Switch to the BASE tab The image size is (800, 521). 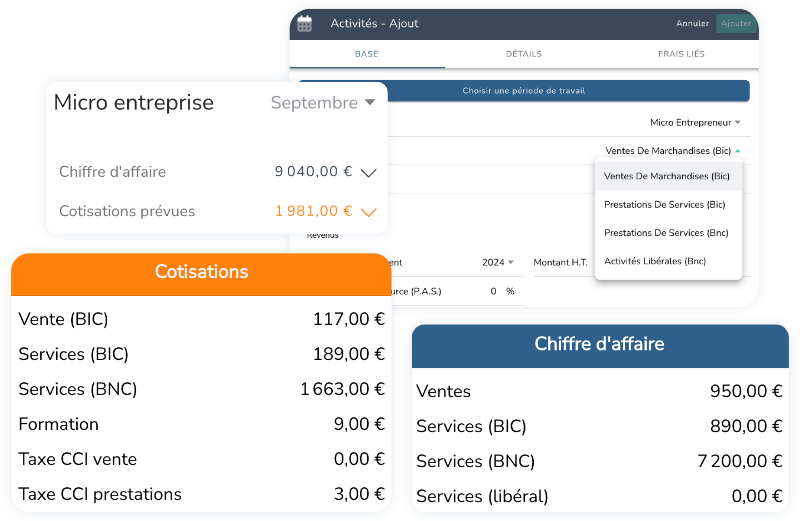tap(367, 54)
